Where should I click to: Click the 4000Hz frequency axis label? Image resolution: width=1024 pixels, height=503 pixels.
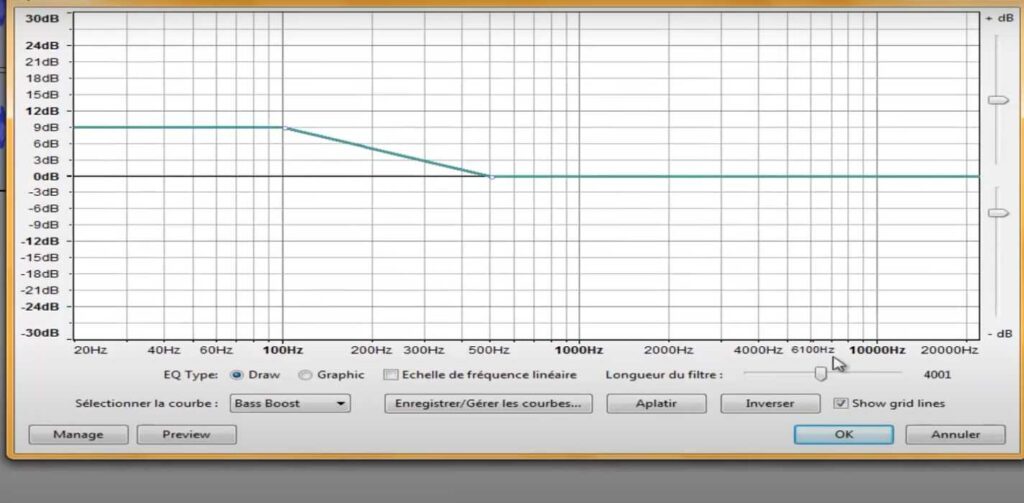coord(758,351)
